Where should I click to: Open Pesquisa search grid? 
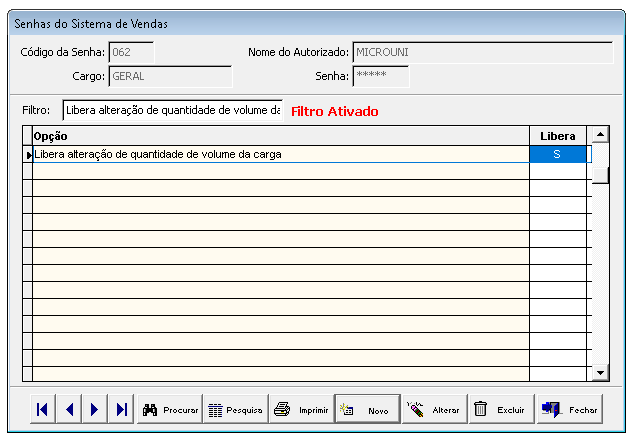tap(235, 409)
